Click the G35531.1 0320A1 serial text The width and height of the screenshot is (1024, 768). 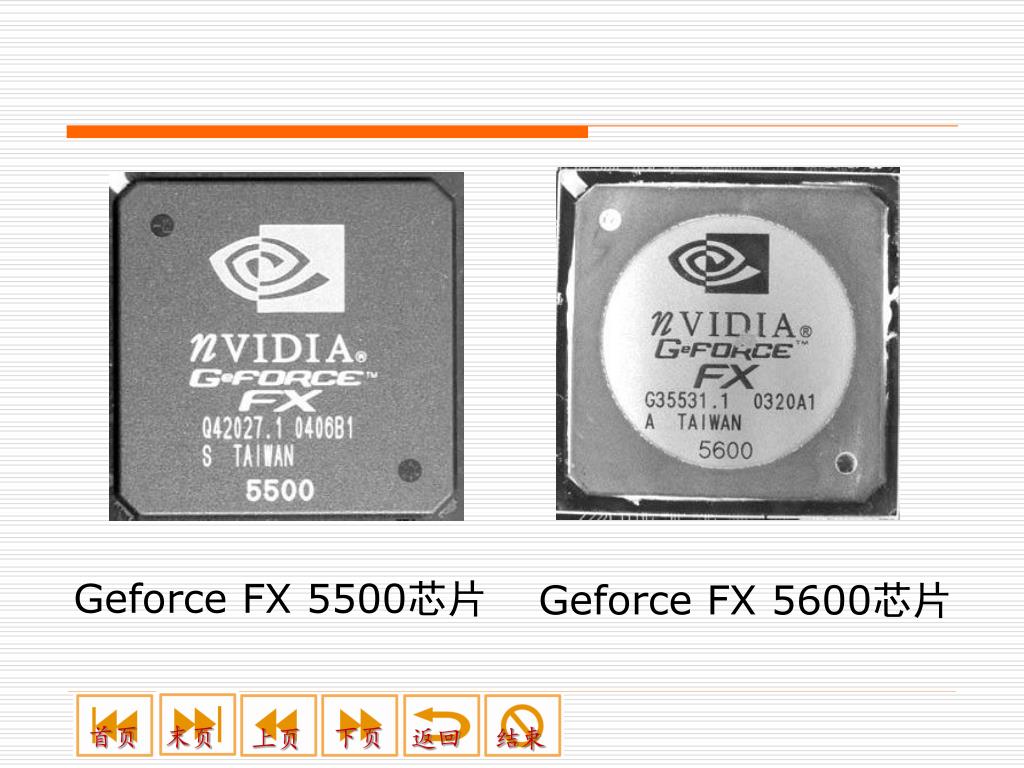click(730, 400)
